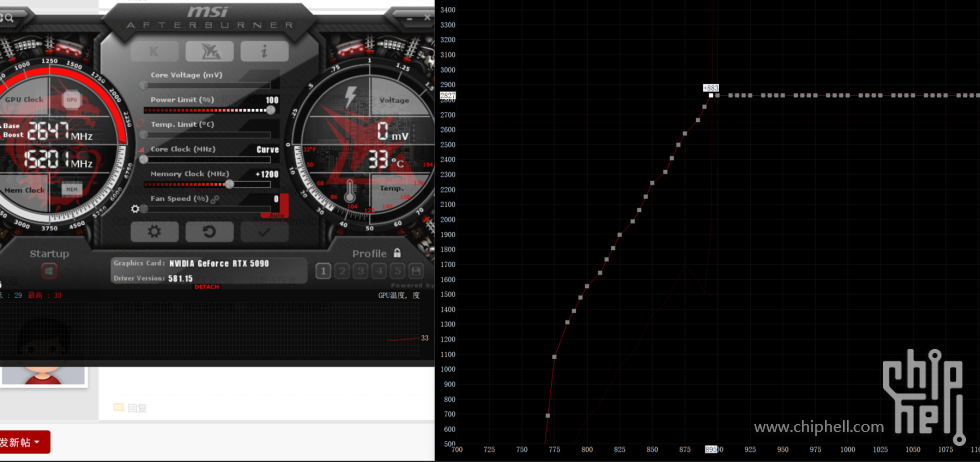Select profile slot 4
The height and width of the screenshot is (462, 980).
pos(379,271)
